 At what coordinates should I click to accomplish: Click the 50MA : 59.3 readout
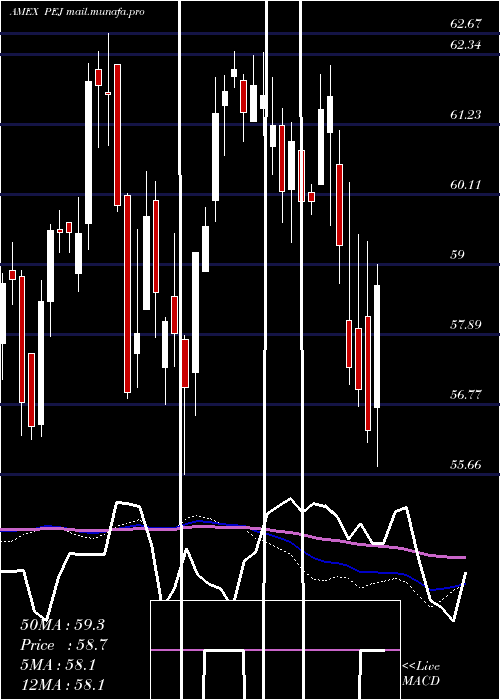point(62,625)
